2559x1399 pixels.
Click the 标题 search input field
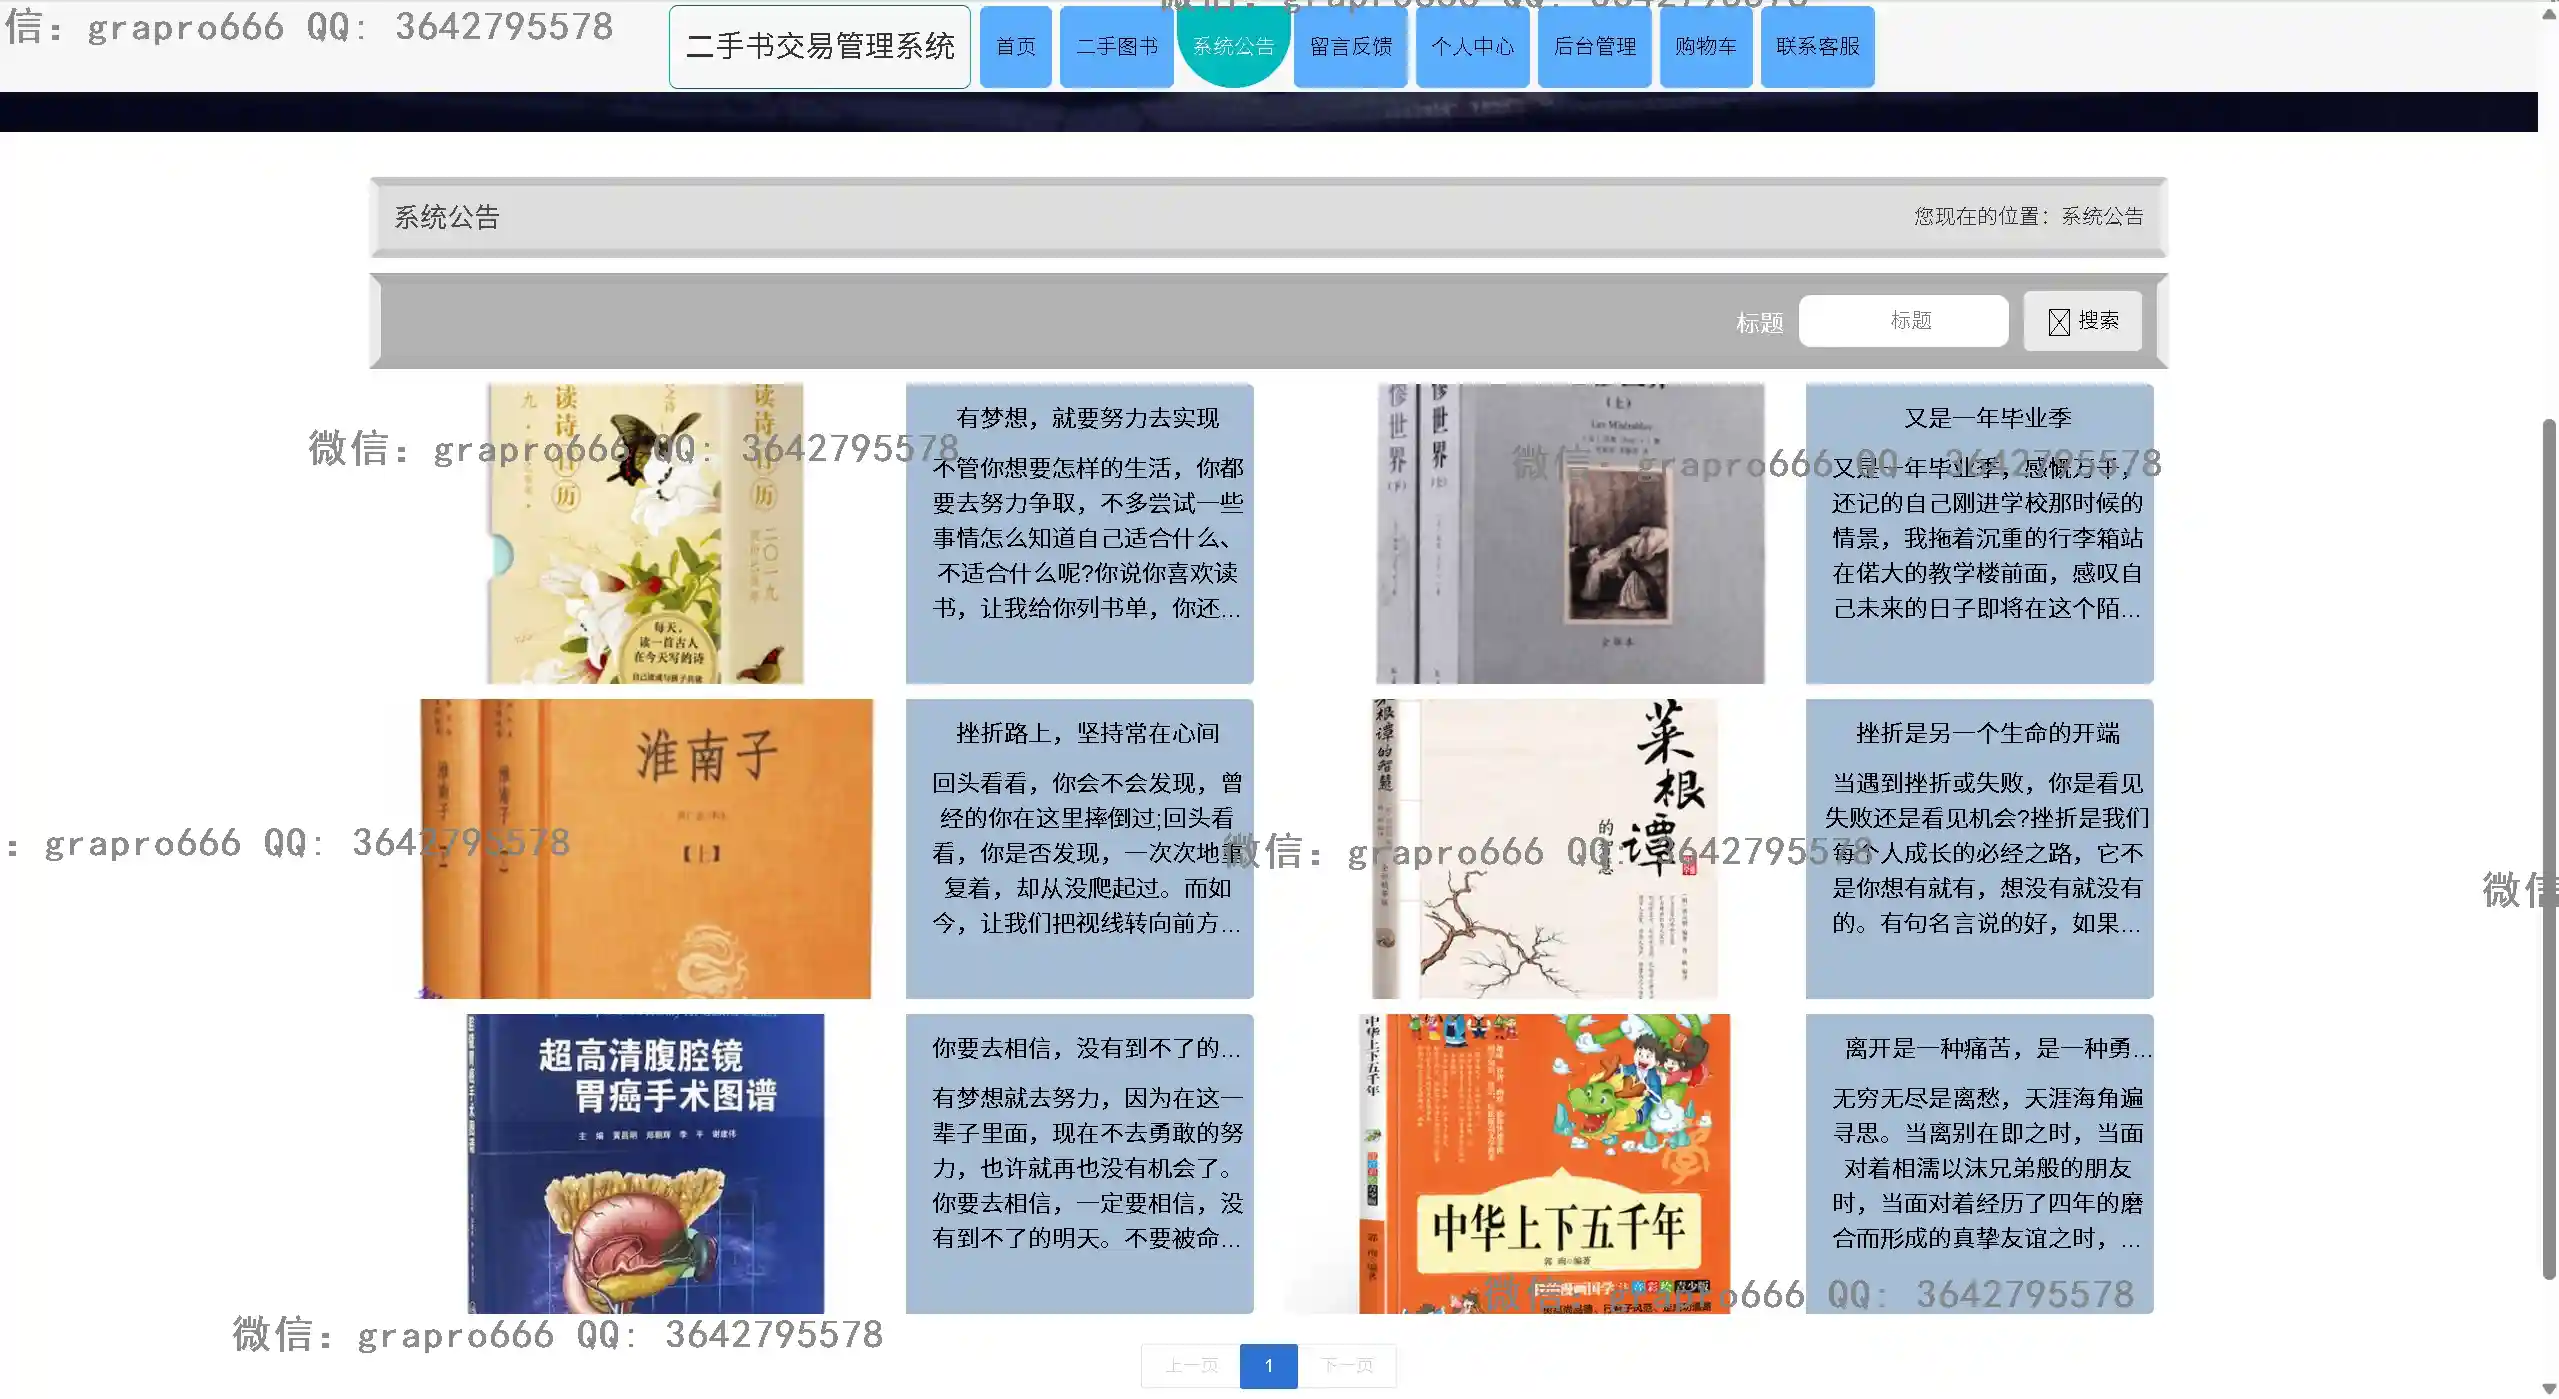coord(1903,321)
